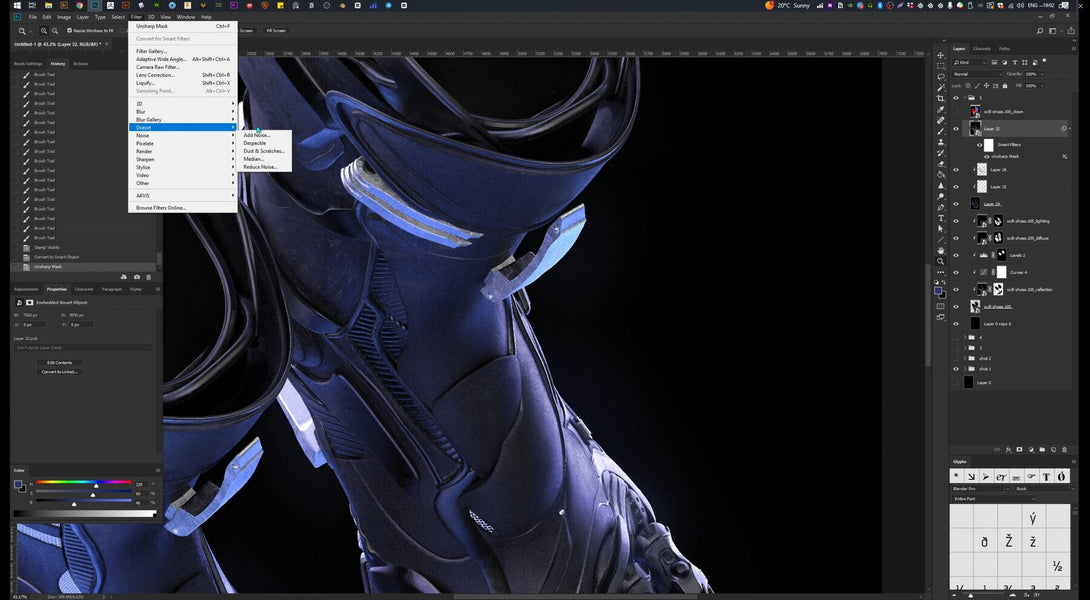
Task: Open the Windows Start menu
Action: click(17, 5)
